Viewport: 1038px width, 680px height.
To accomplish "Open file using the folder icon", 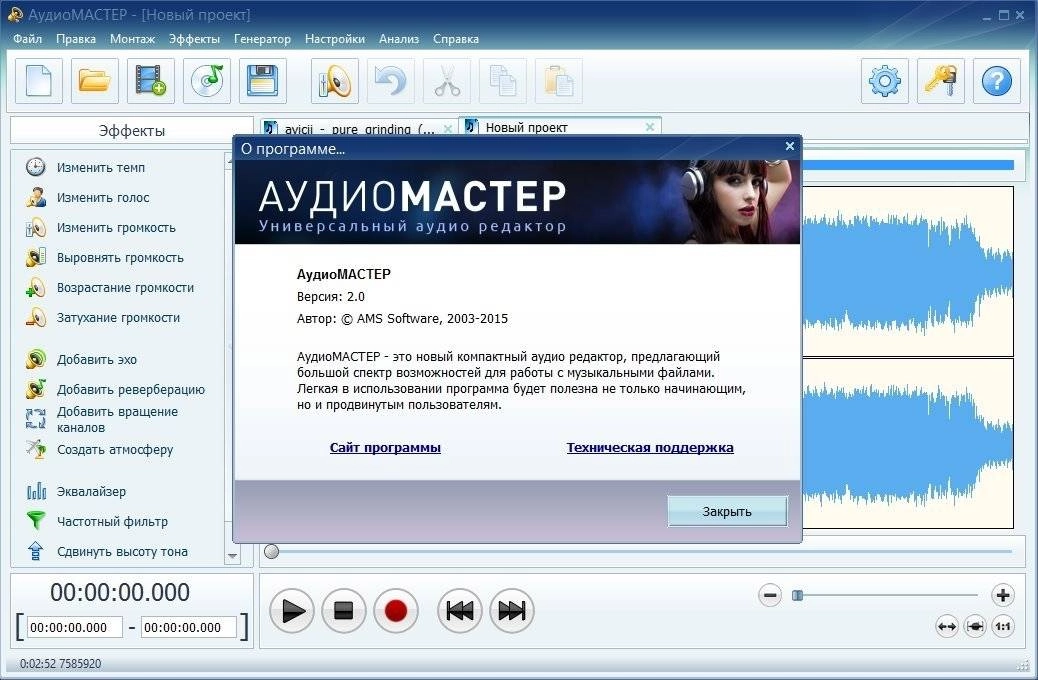I will coord(95,81).
